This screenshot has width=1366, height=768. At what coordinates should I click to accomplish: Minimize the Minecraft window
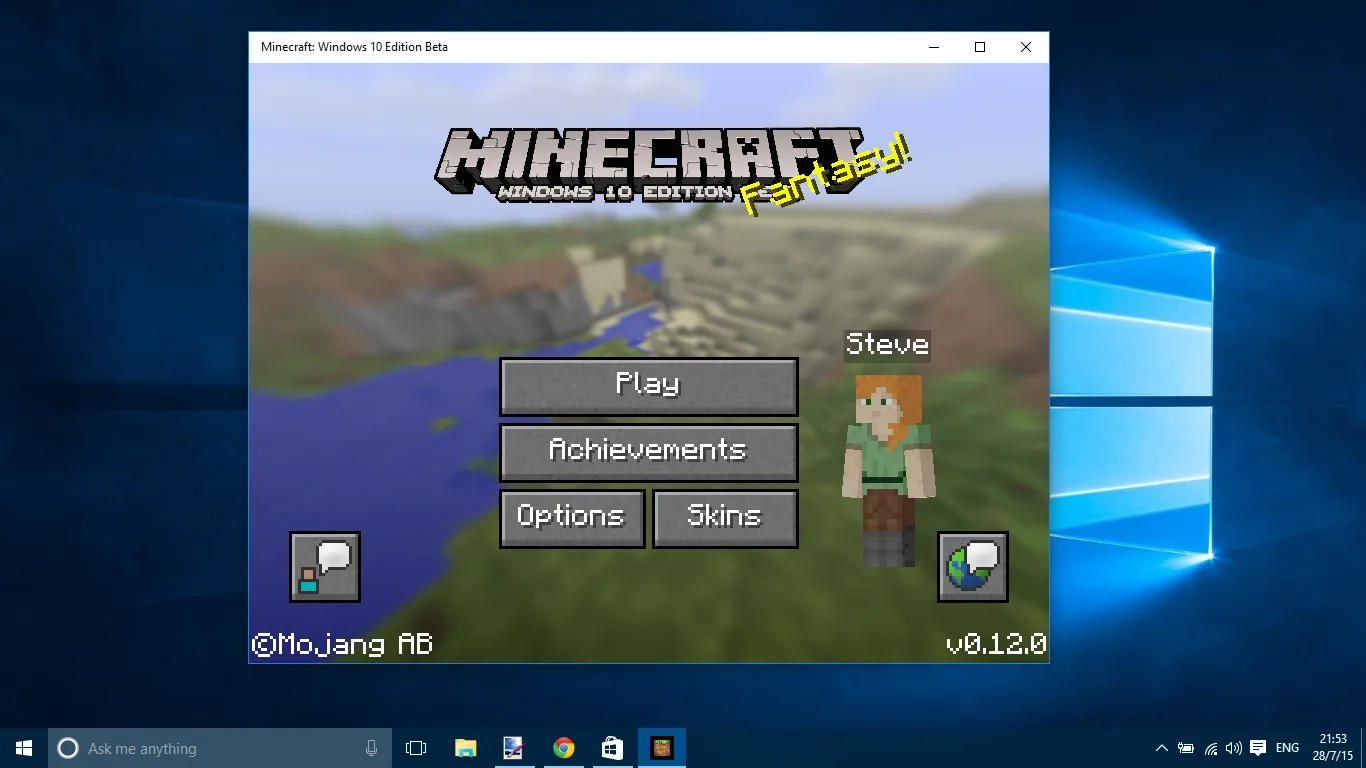click(934, 47)
